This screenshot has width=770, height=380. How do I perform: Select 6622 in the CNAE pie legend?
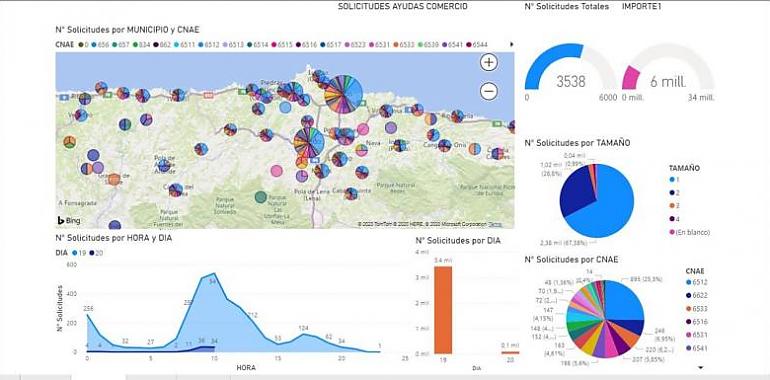[x=696, y=296]
